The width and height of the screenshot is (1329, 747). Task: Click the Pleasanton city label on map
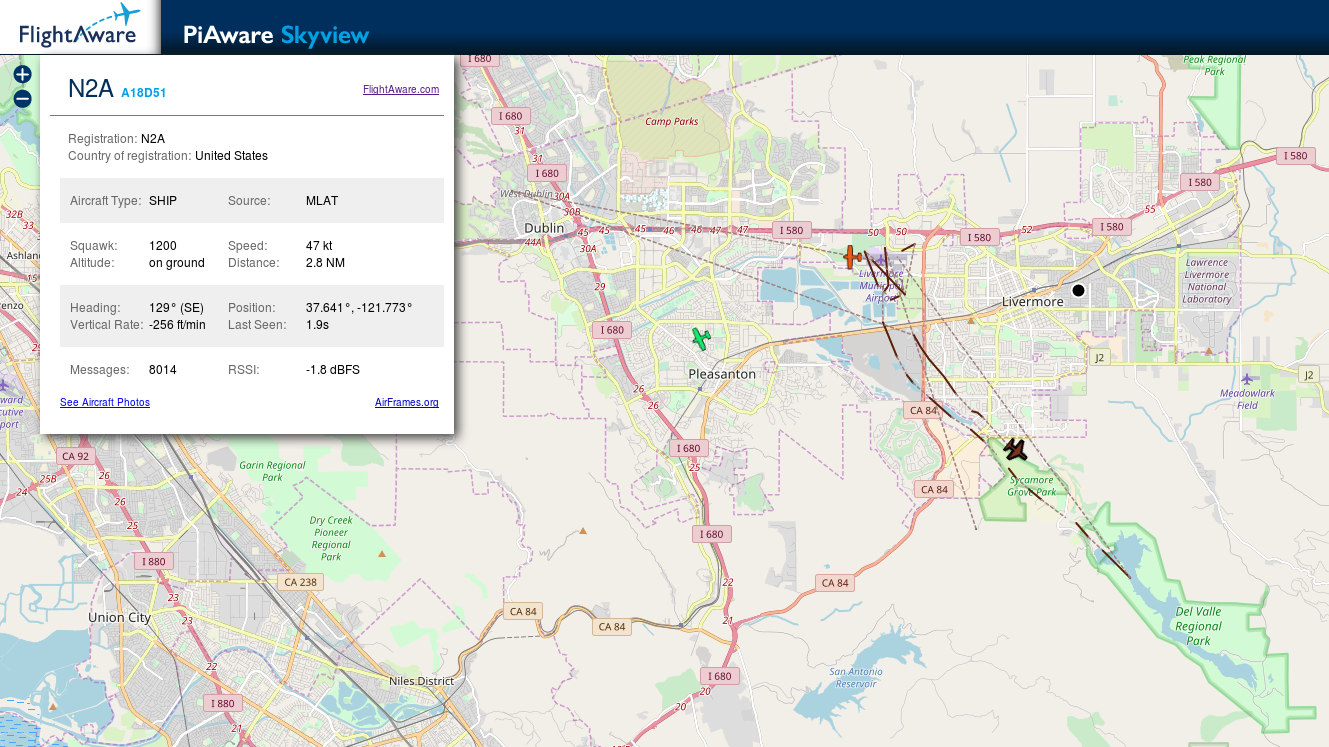point(722,373)
